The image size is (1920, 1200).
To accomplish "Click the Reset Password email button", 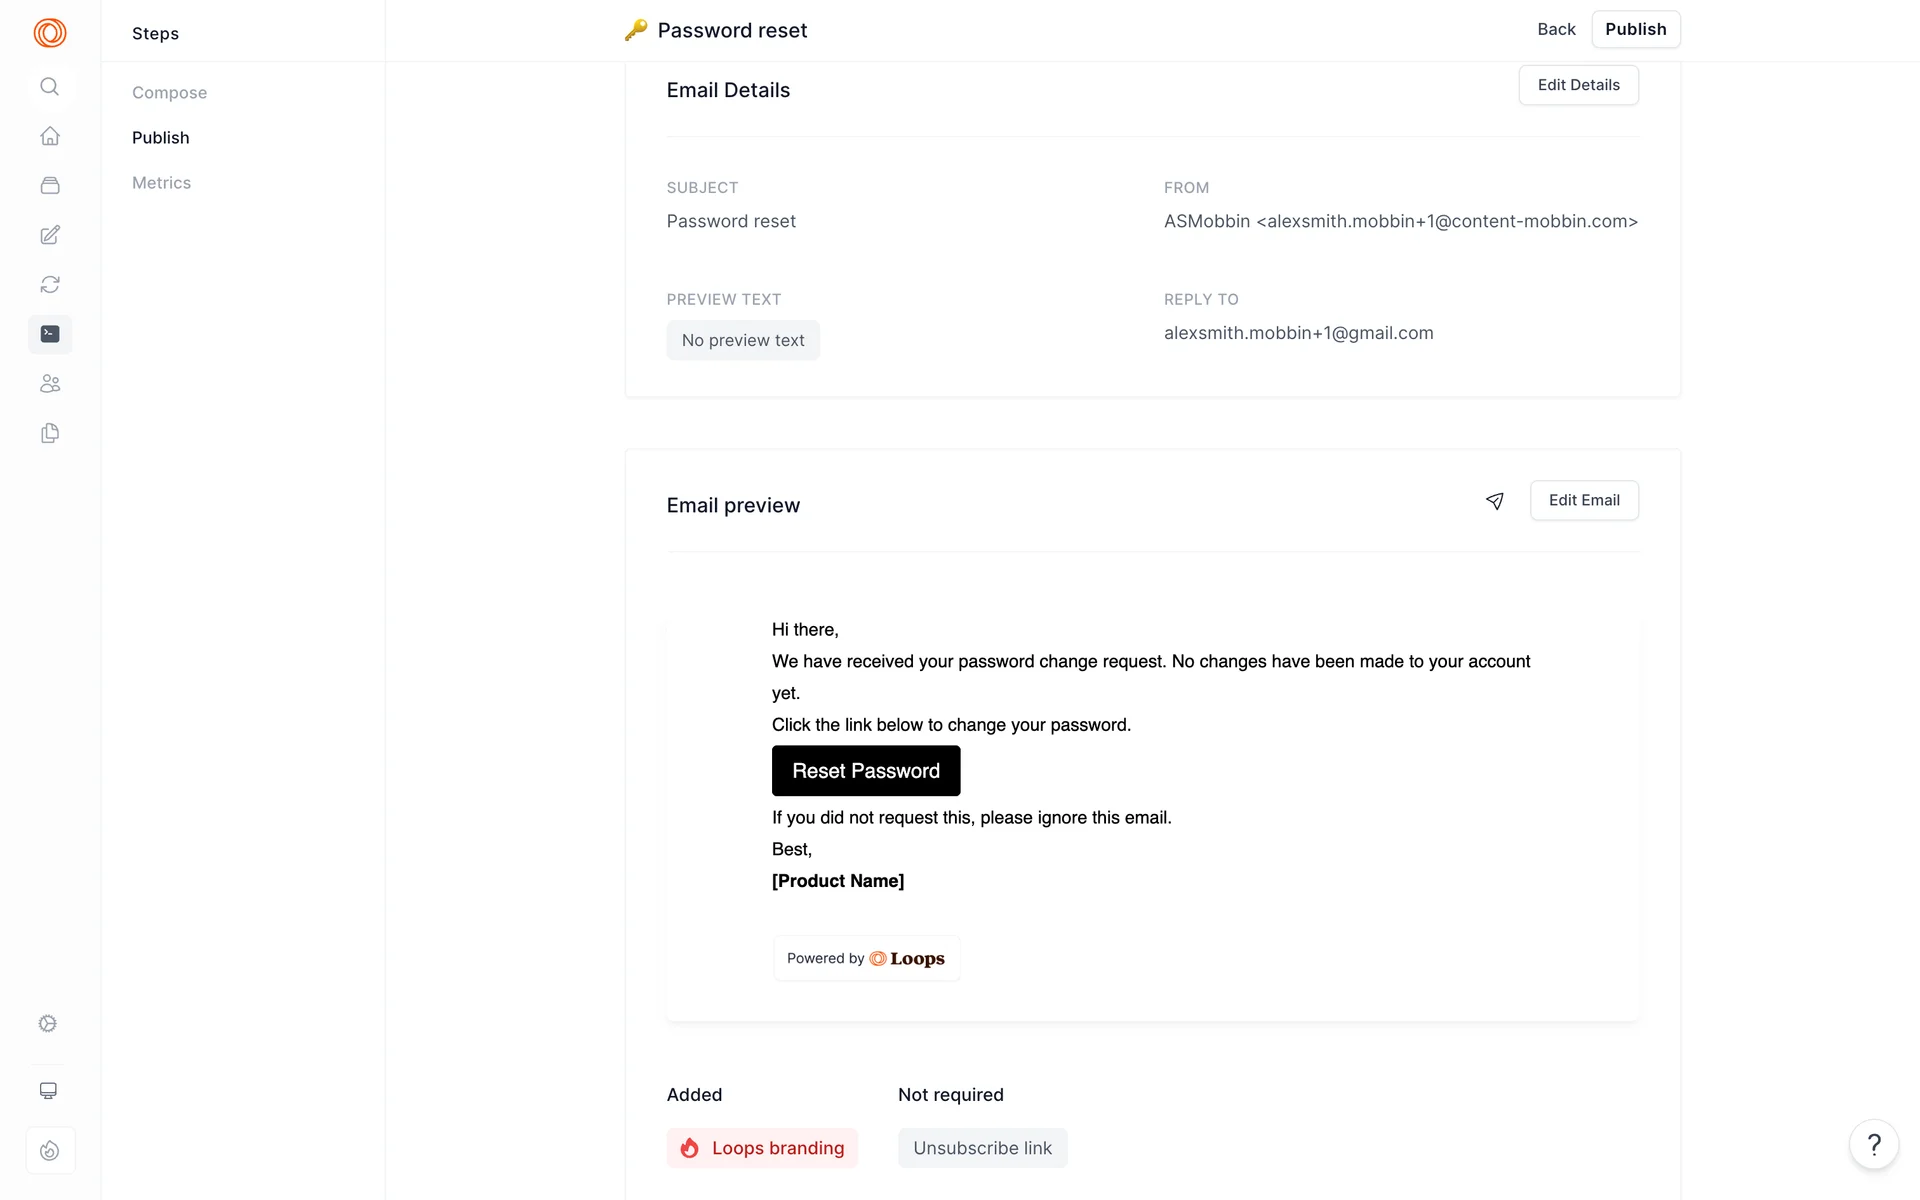I will [865, 771].
